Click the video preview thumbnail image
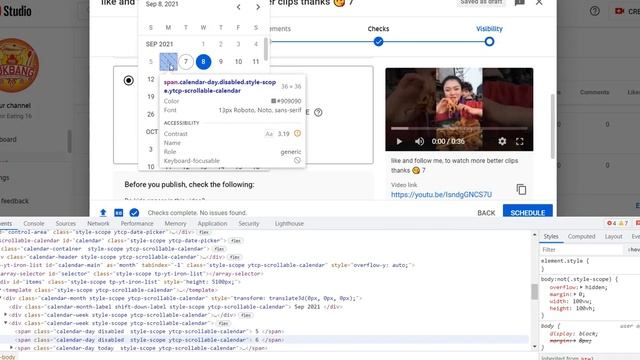 coord(459,109)
